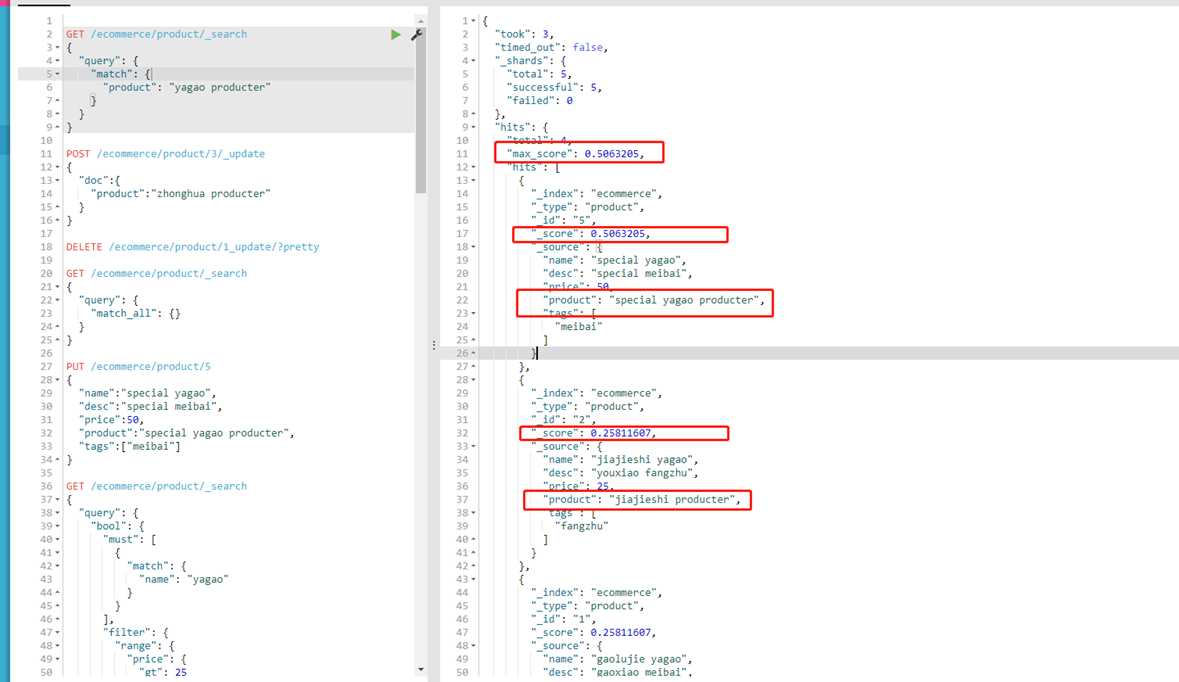
Task: Collapse the PUT body fold arrow at line 28
Action: point(58,380)
